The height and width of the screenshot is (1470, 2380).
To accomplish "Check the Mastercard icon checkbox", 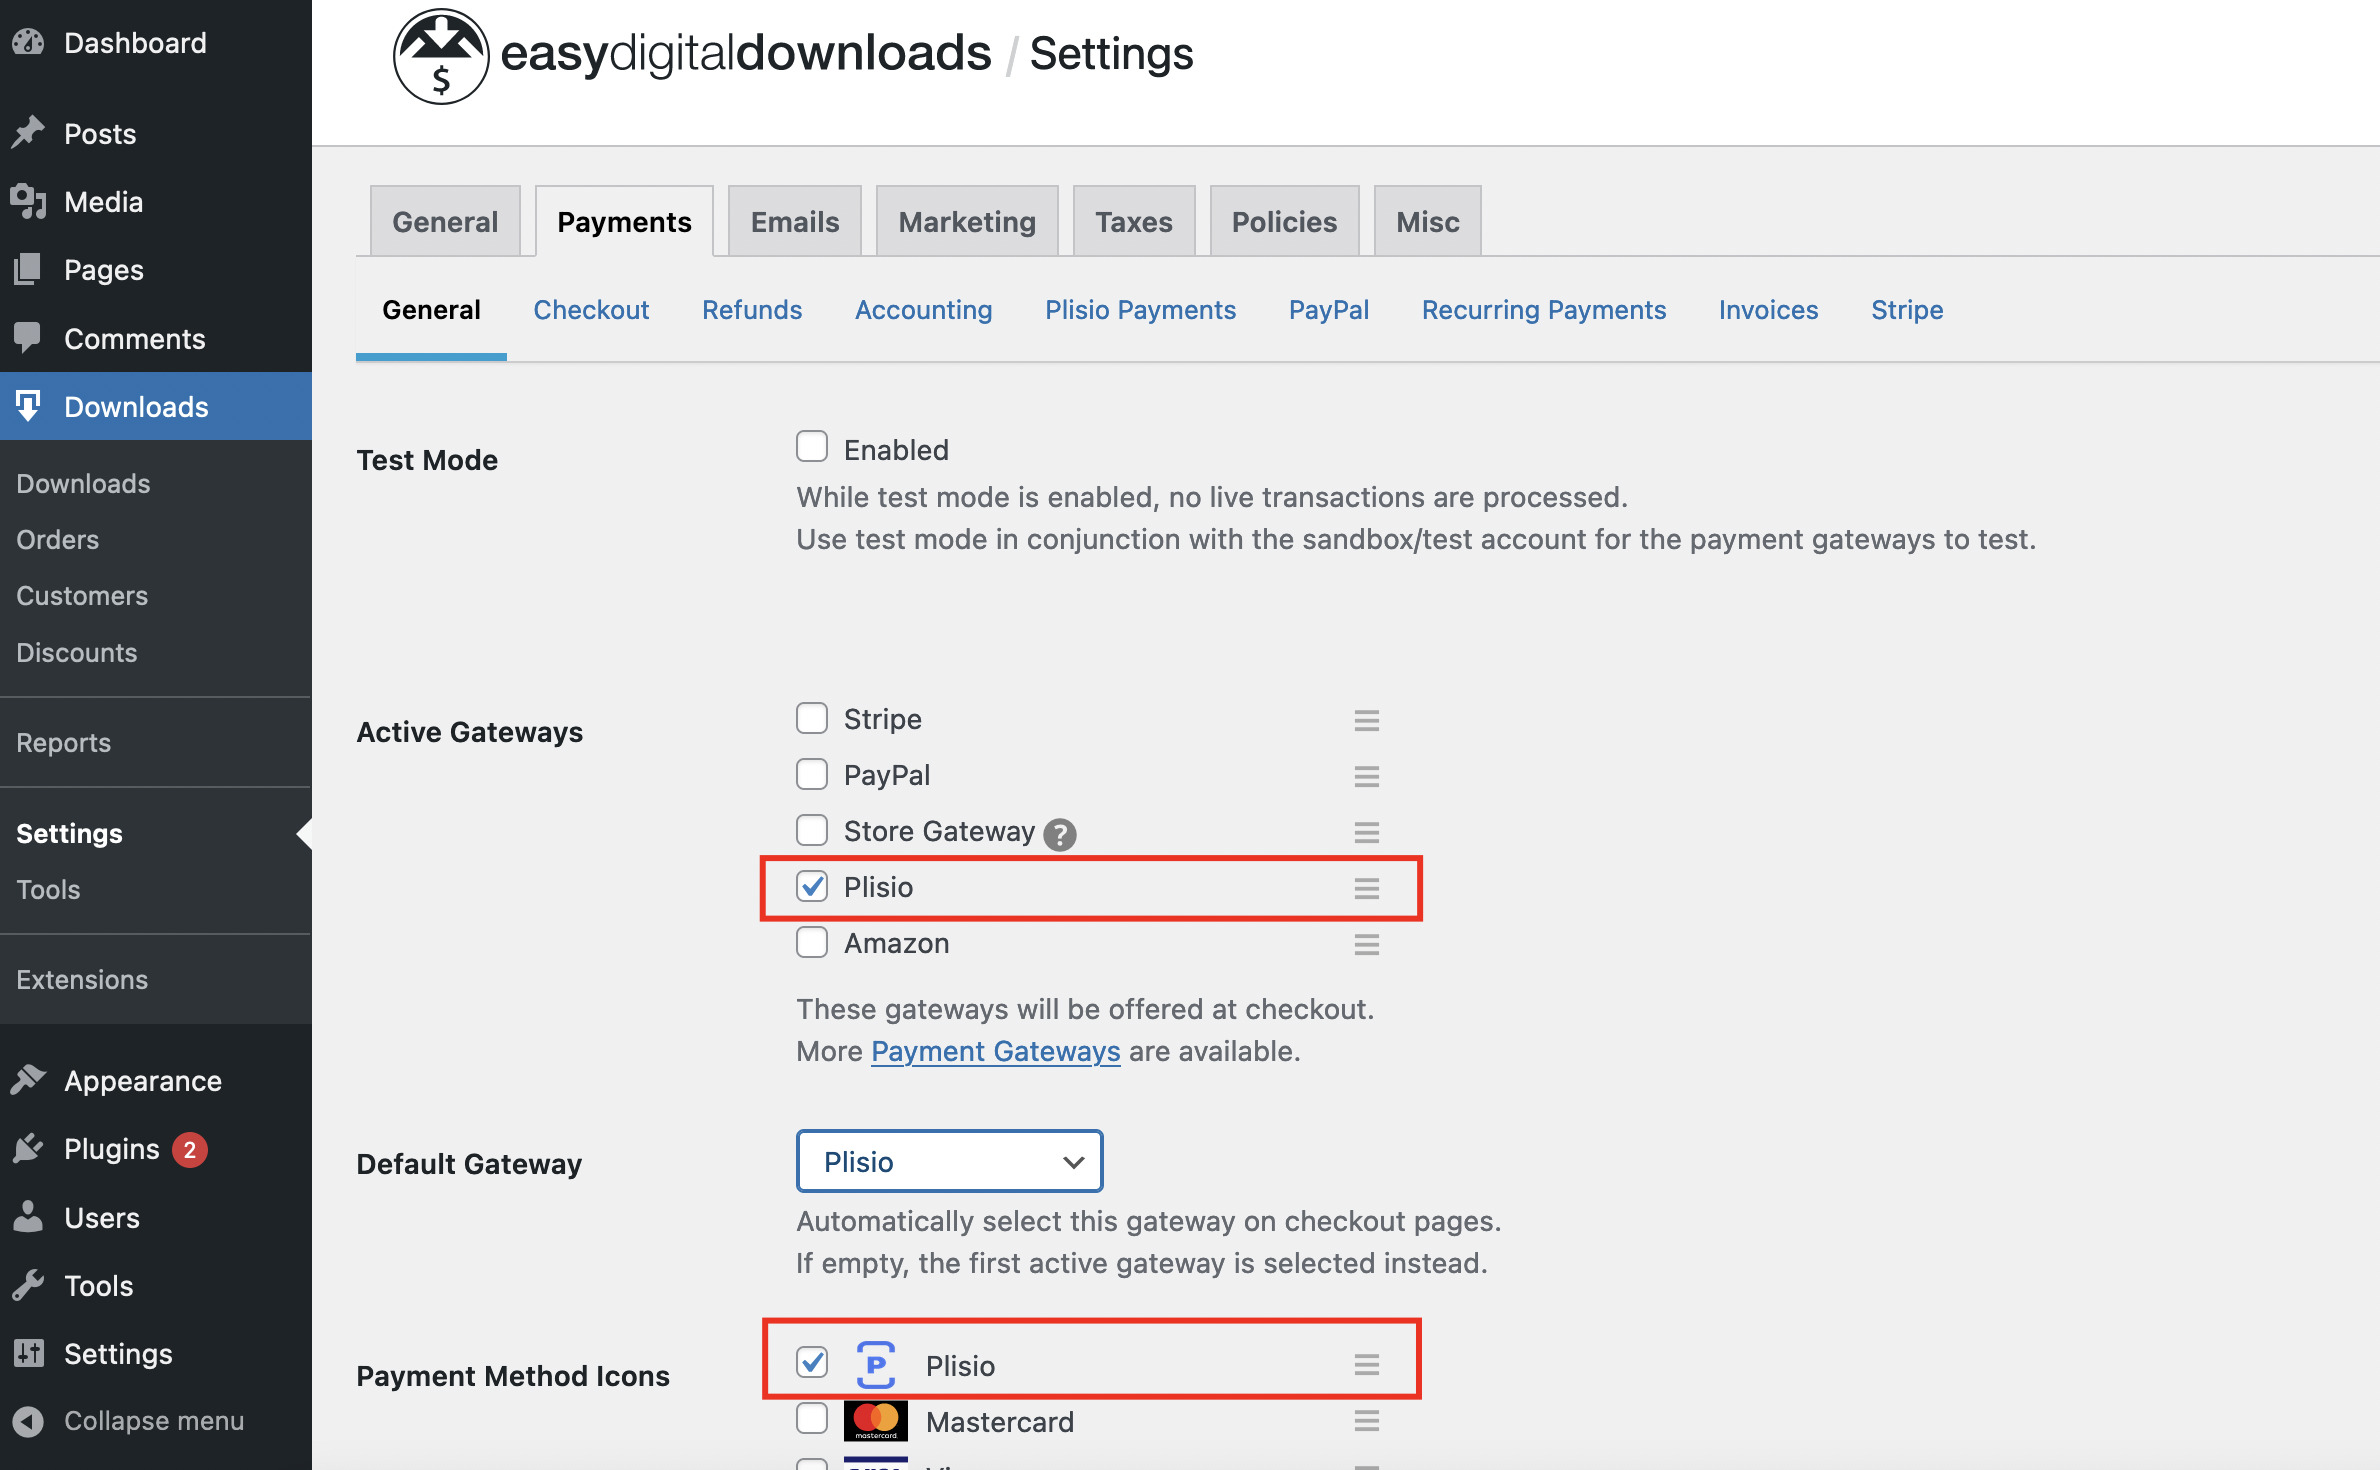I will pos(812,1418).
